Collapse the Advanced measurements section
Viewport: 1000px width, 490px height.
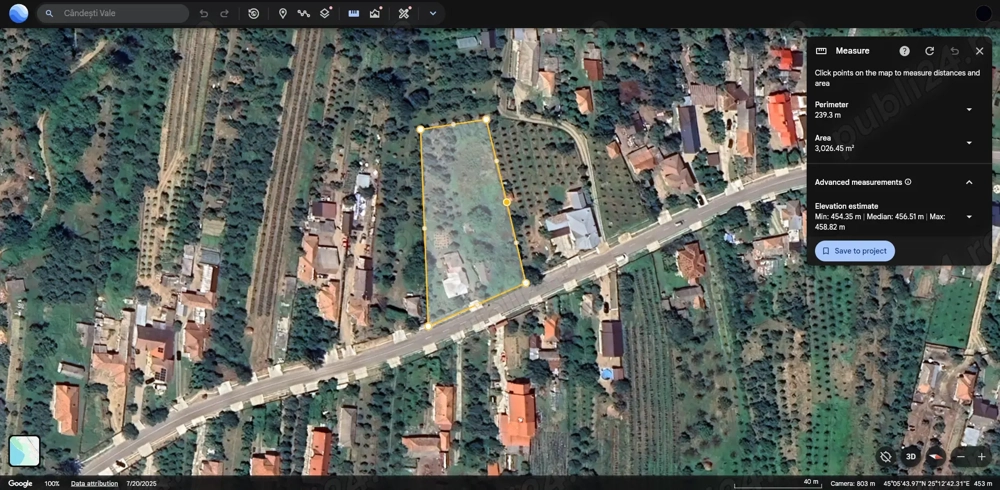click(968, 182)
